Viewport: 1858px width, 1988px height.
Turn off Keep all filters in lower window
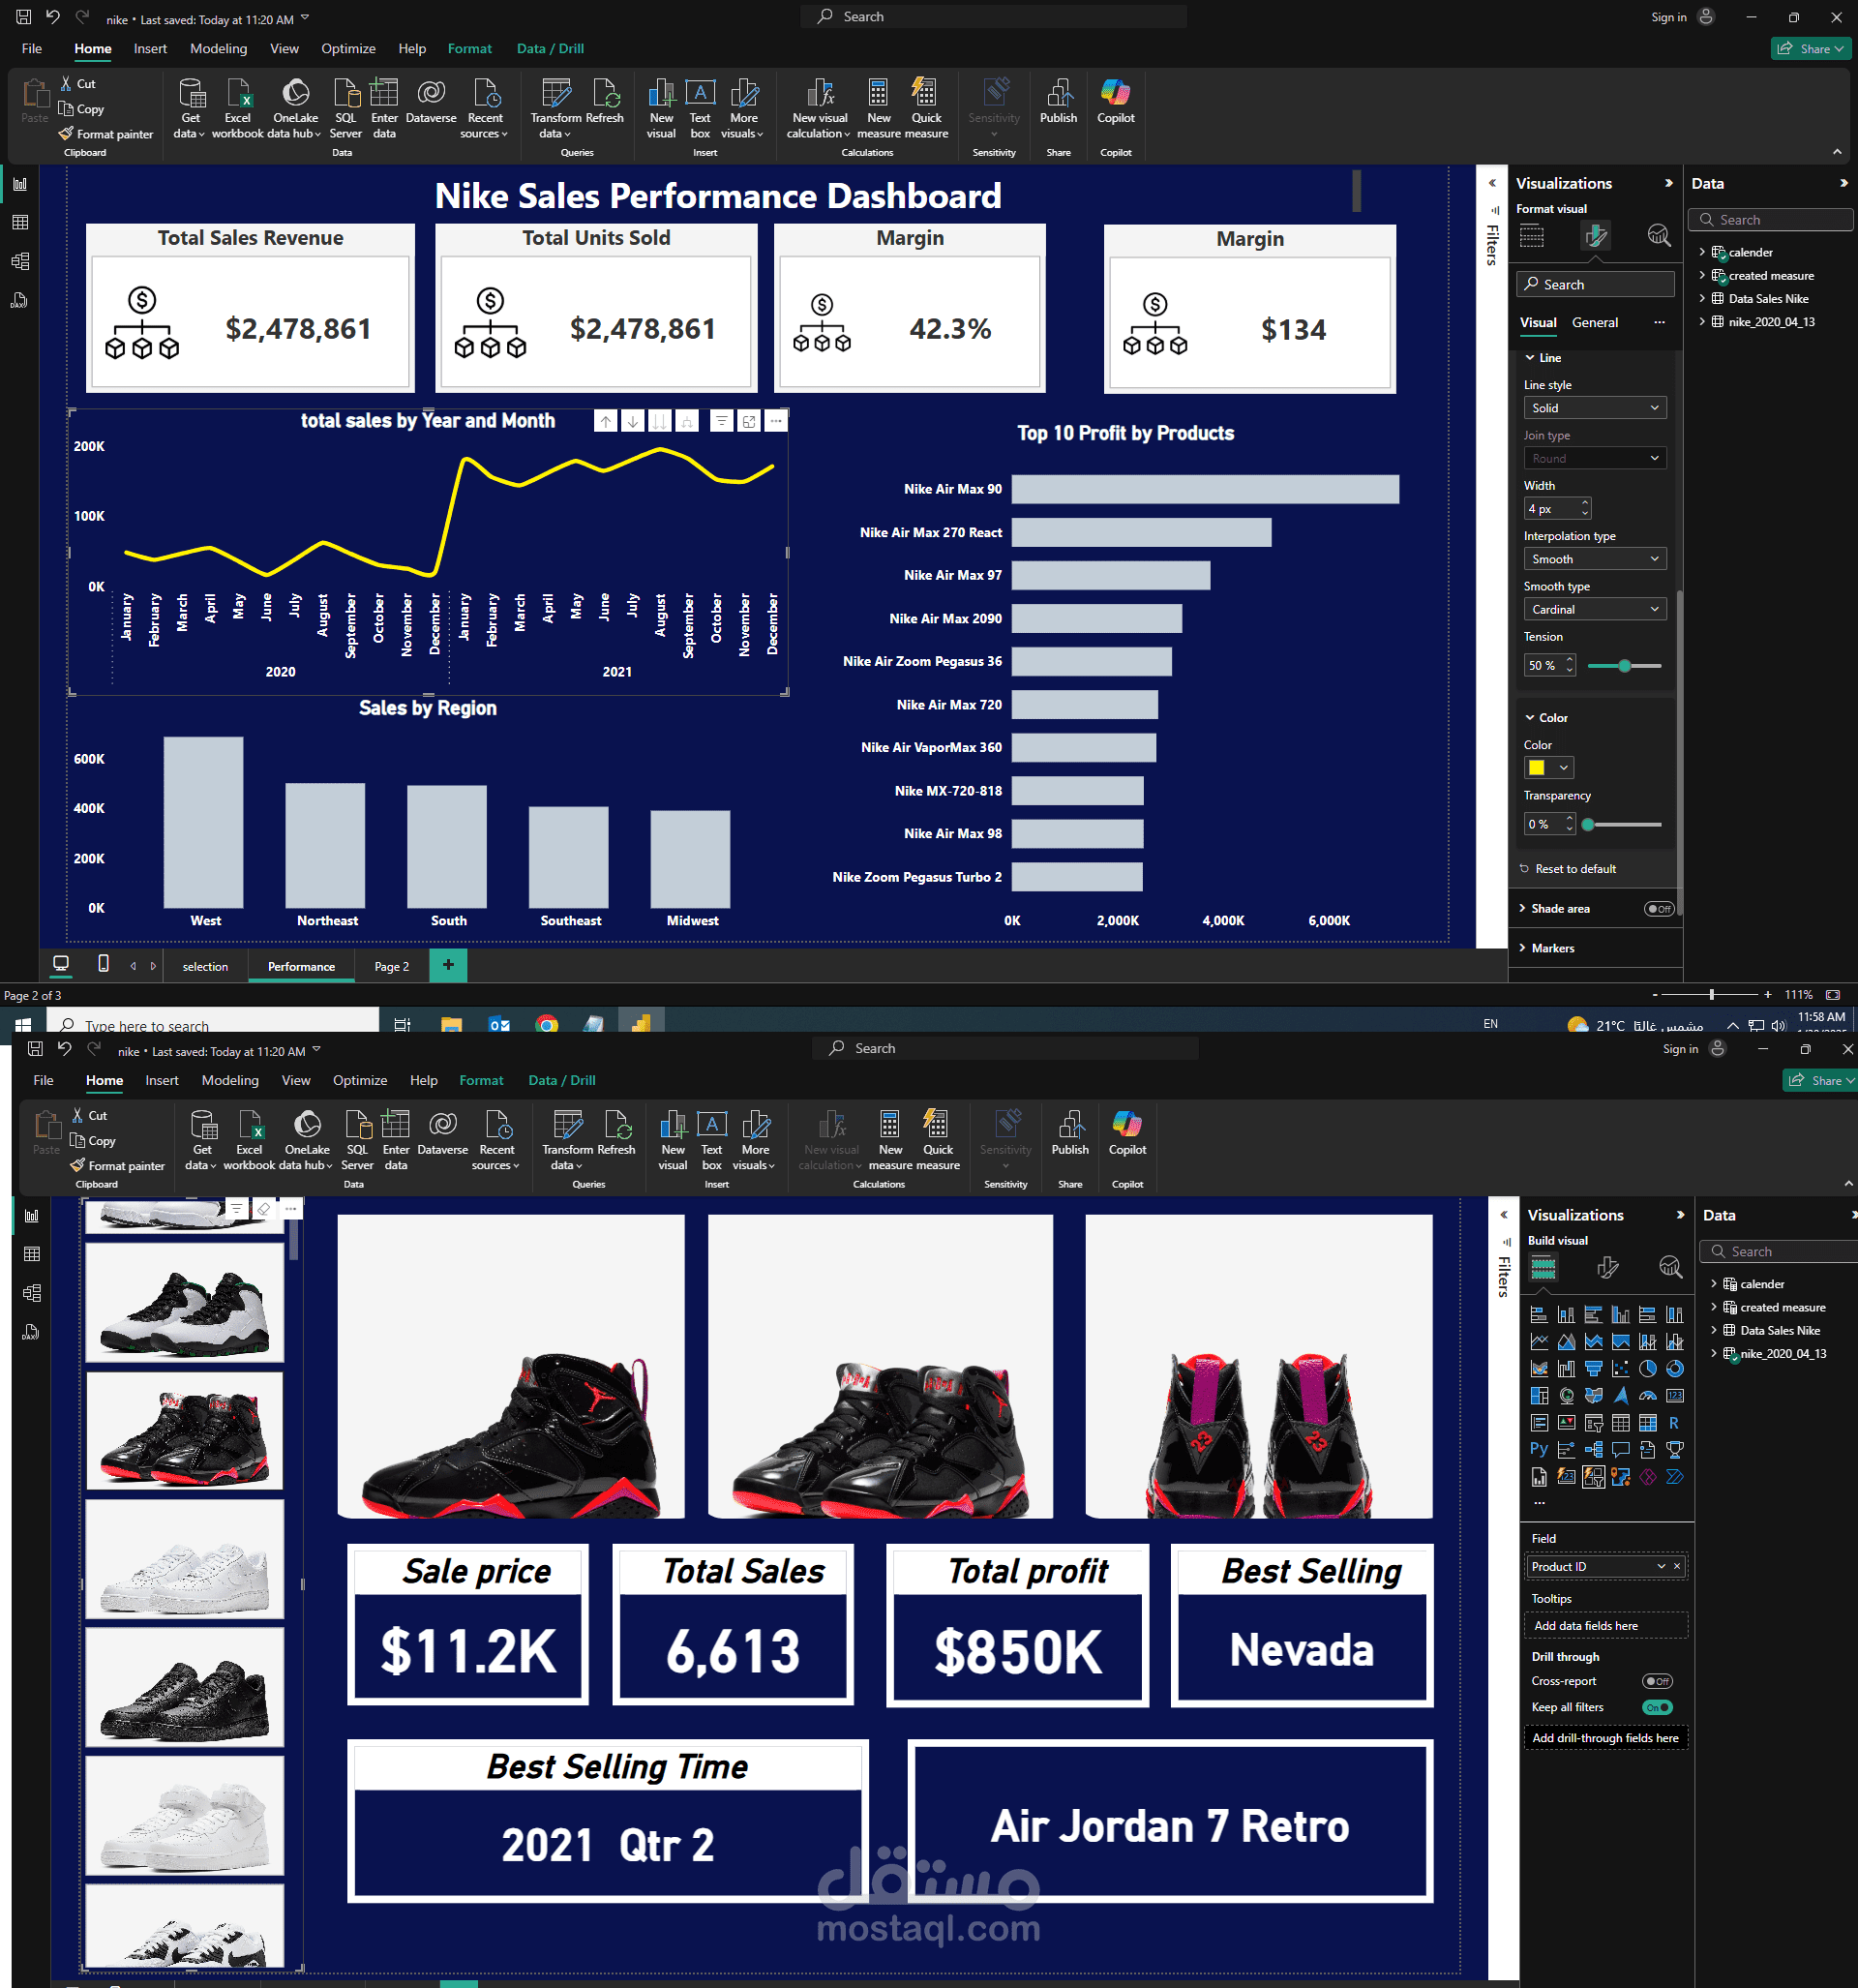(x=1657, y=1707)
